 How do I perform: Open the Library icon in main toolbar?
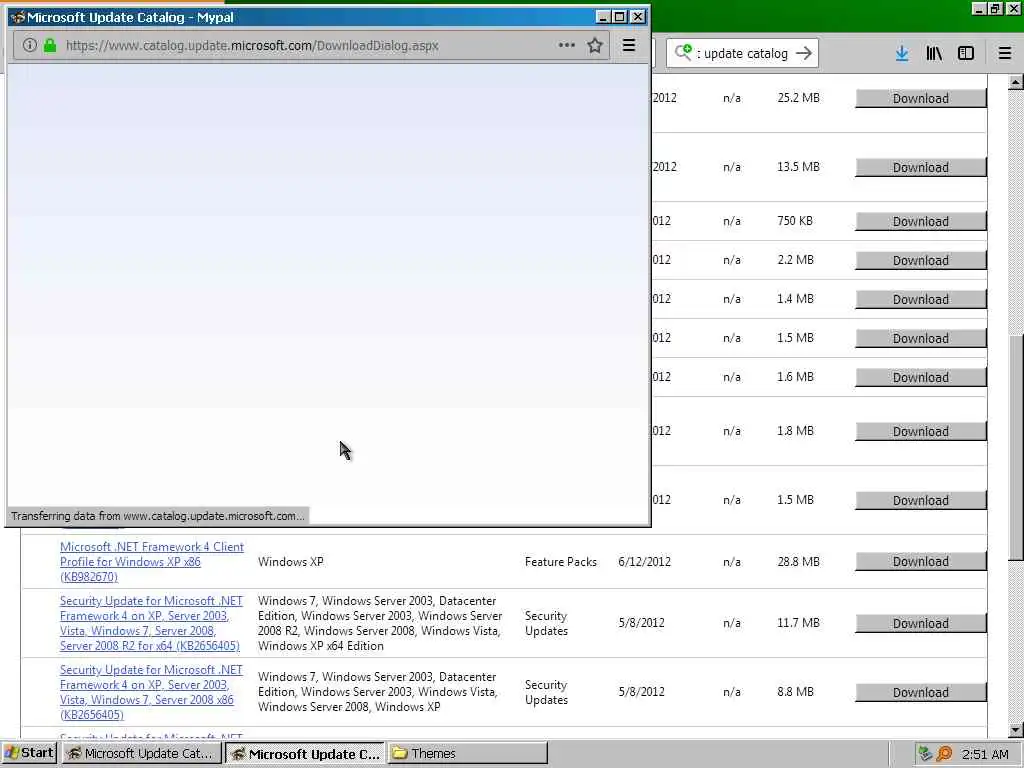tap(934, 53)
